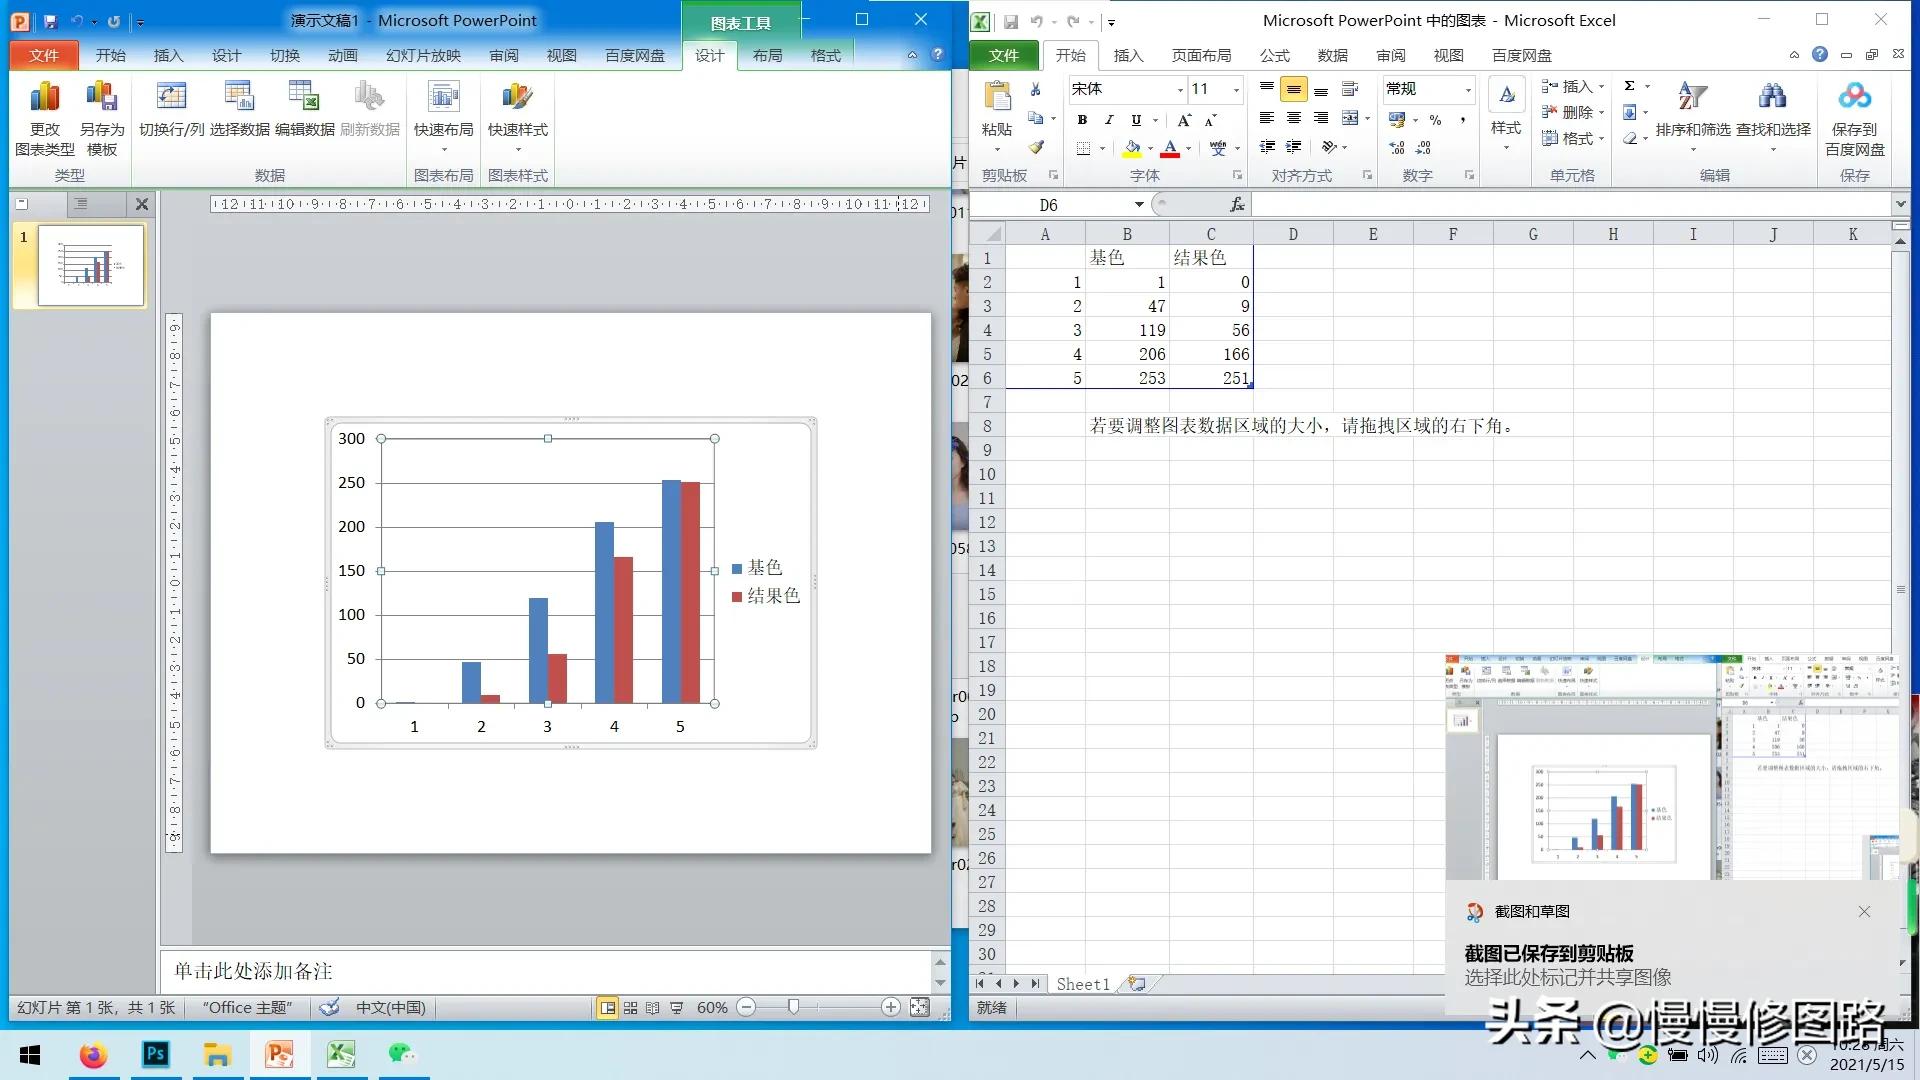This screenshot has width=1920, height=1080.
Task: Expand Excel Delete cells dropdown
Action: point(1601,113)
